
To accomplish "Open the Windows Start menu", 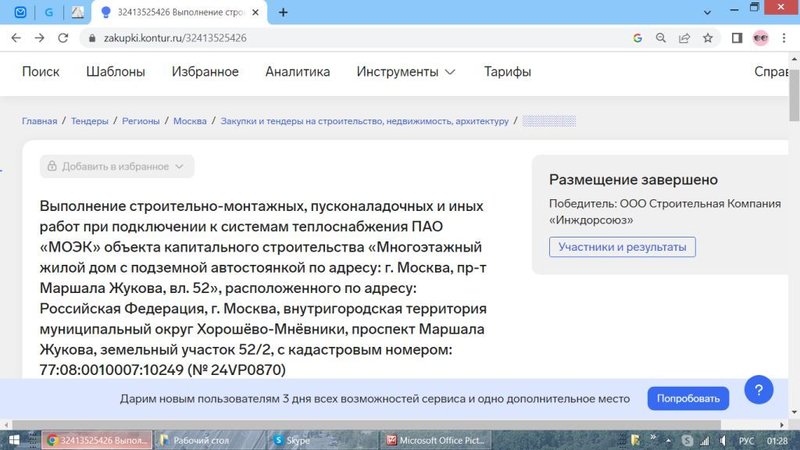I will click(x=14, y=440).
